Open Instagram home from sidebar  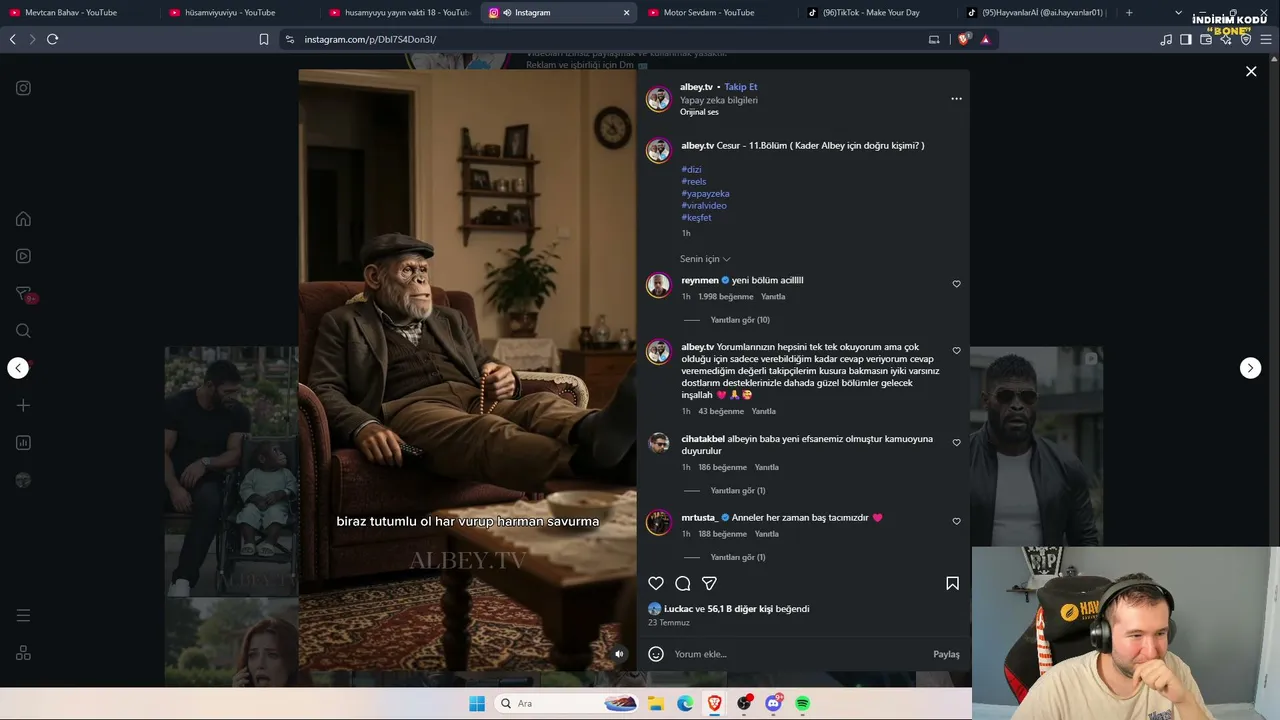coord(23,219)
